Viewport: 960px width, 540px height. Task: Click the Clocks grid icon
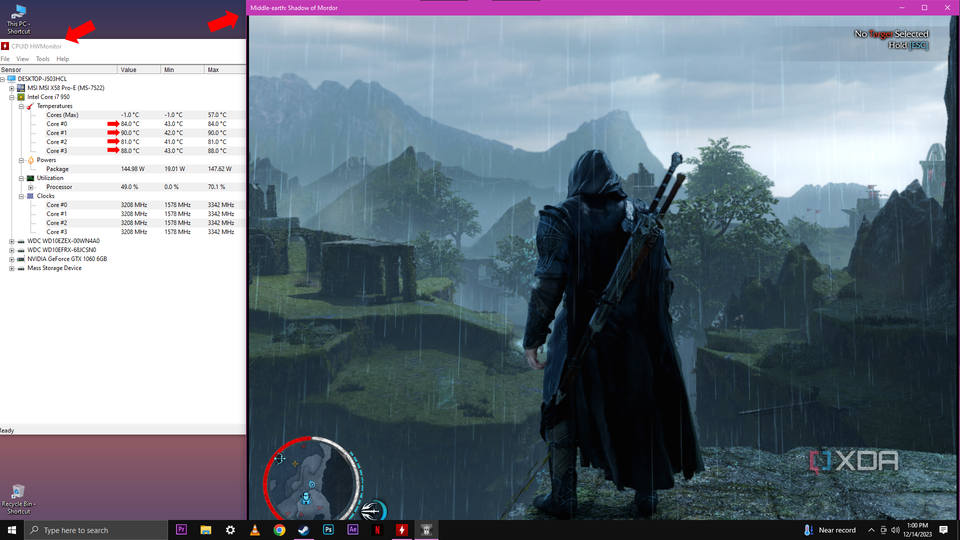pos(31,197)
